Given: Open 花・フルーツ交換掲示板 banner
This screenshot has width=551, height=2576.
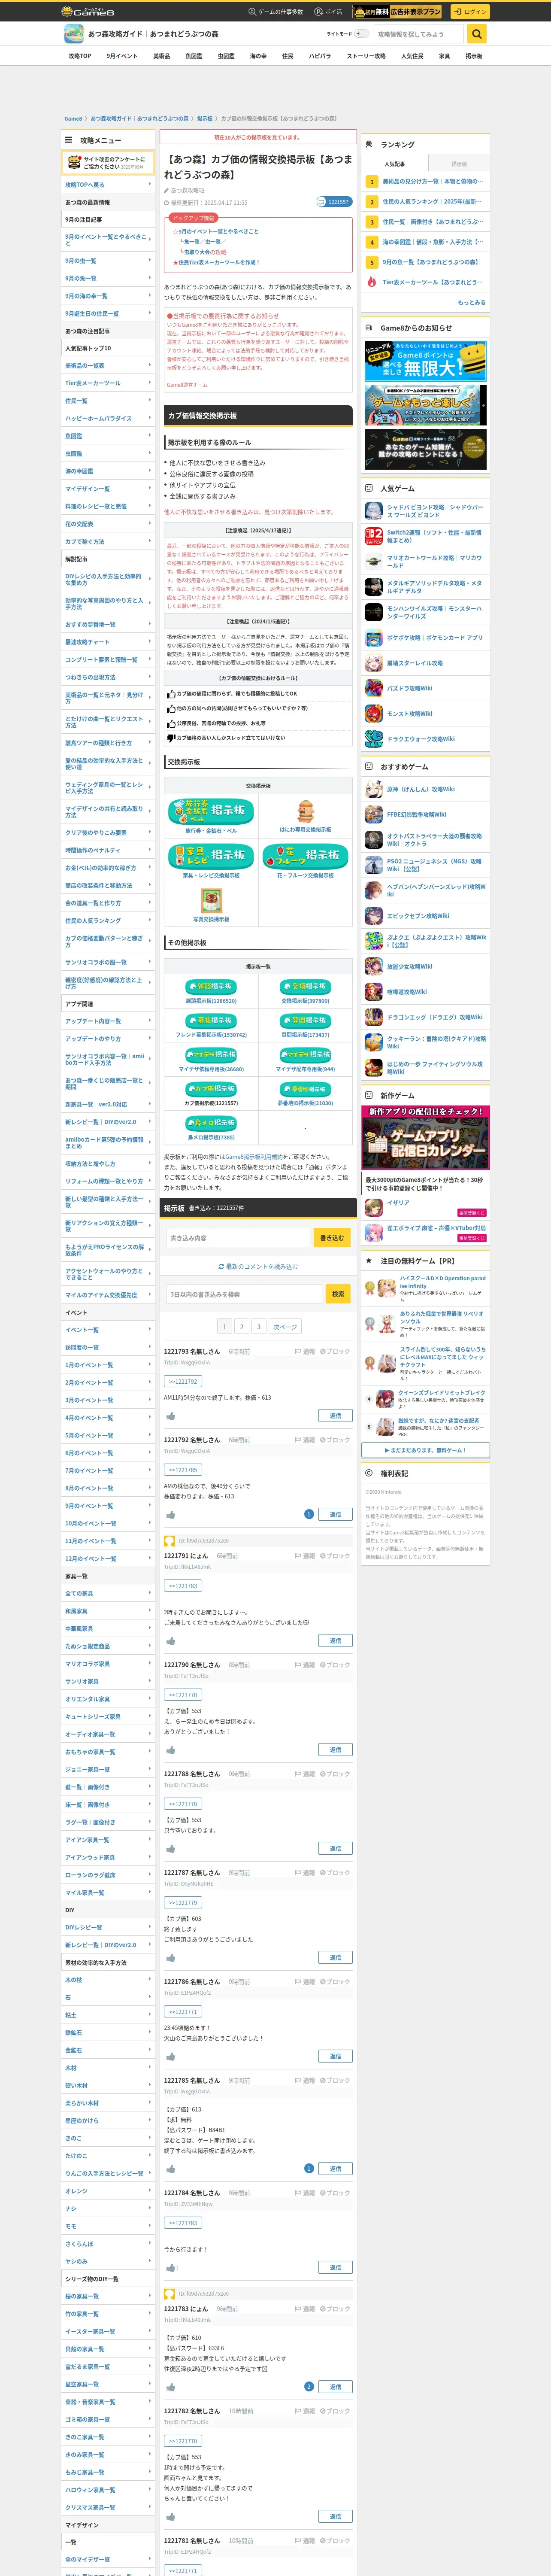Looking at the screenshot, I should [x=306, y=856].
